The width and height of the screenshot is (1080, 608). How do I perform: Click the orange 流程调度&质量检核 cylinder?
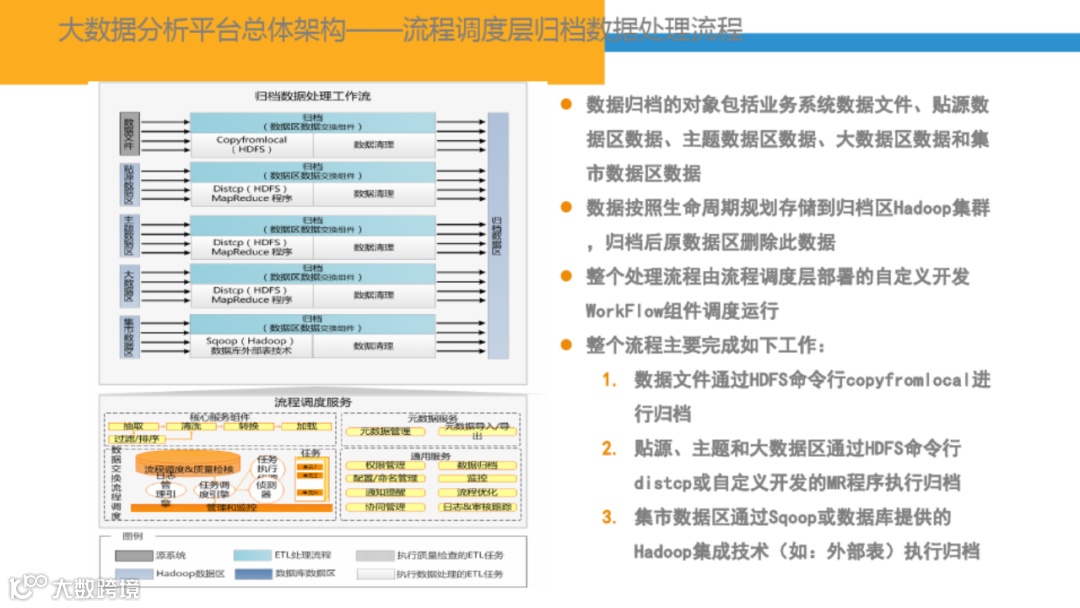[x=188, y=465]
